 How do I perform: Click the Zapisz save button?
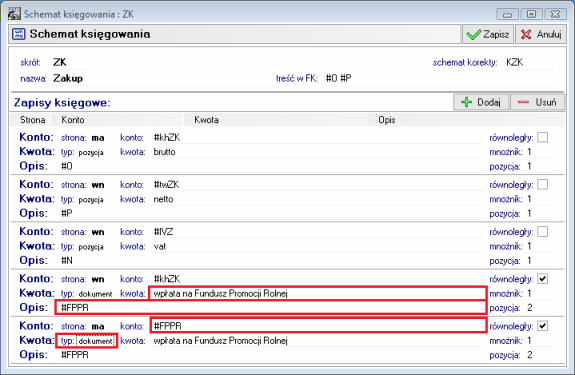pos(487,34)
